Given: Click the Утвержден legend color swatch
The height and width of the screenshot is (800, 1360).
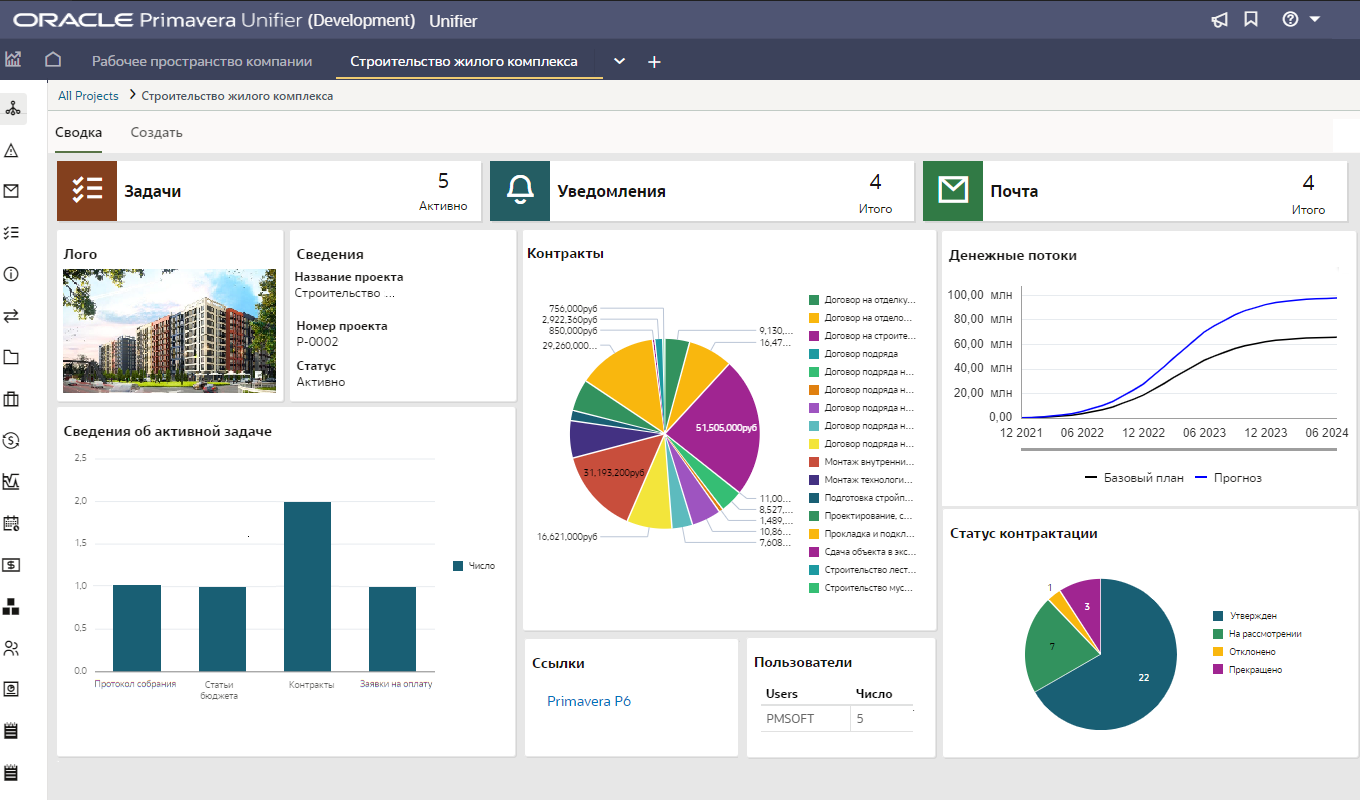Looking at the screenshot, I should tap(1218, 616).
